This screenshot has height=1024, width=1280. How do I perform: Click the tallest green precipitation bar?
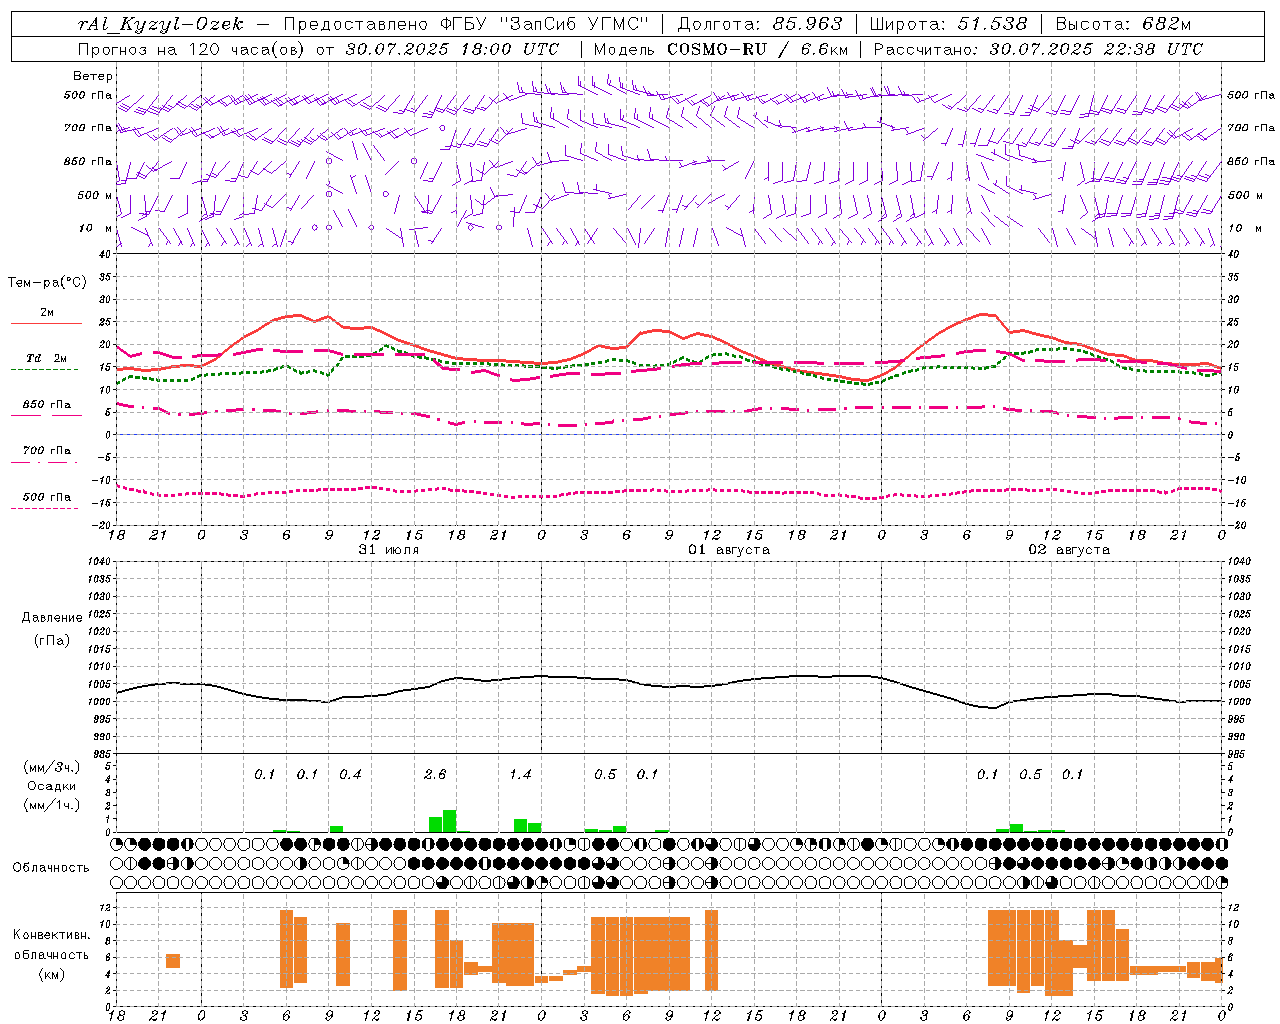[x=449, y=821]
